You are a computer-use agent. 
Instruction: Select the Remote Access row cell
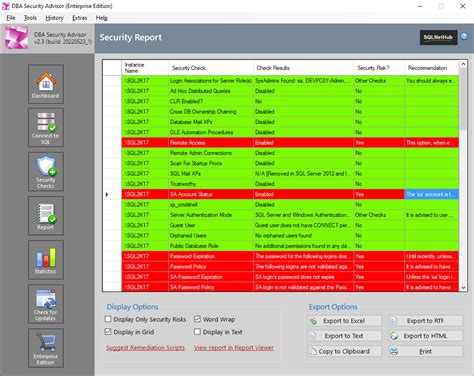211,143
